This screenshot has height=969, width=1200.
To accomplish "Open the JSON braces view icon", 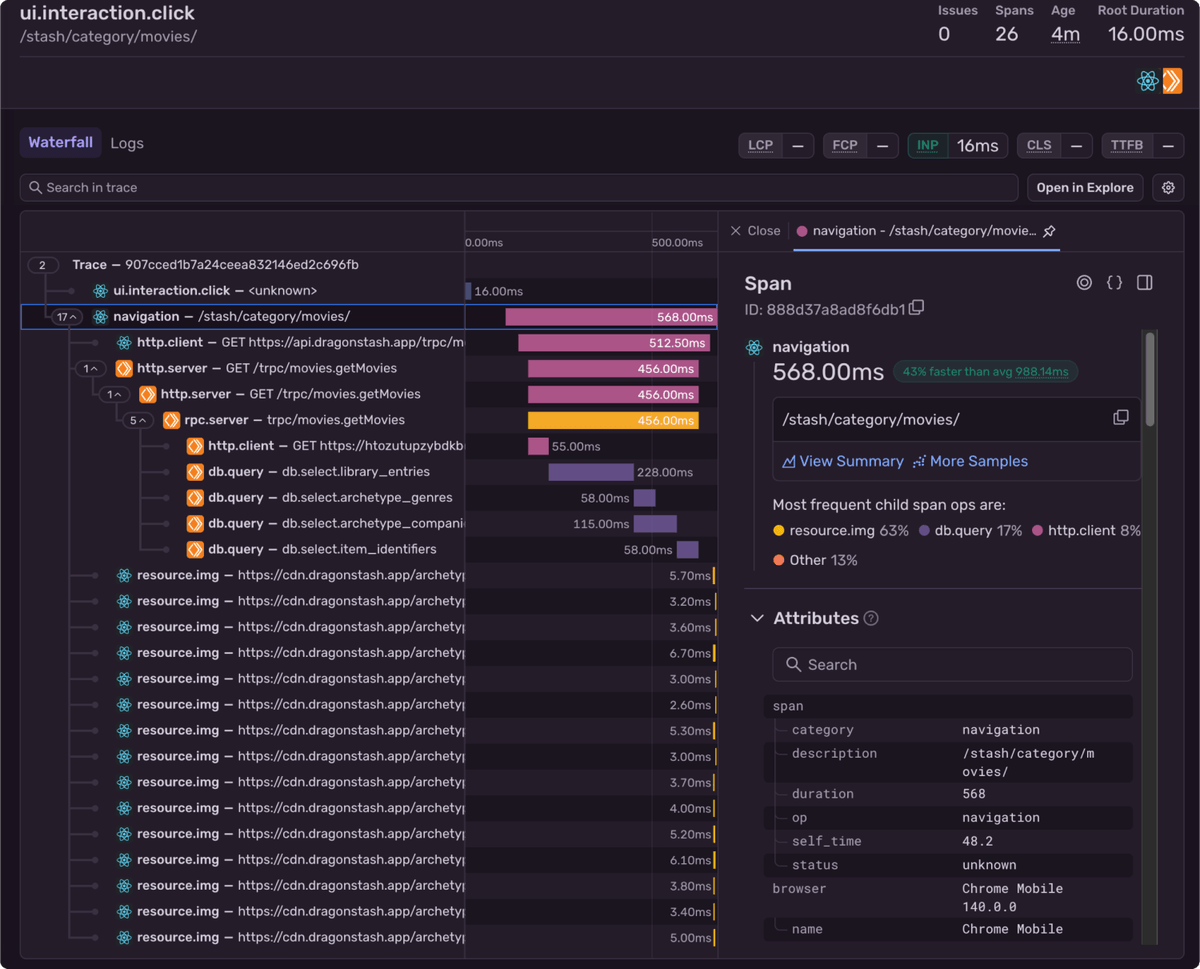I will [1114, 283].
